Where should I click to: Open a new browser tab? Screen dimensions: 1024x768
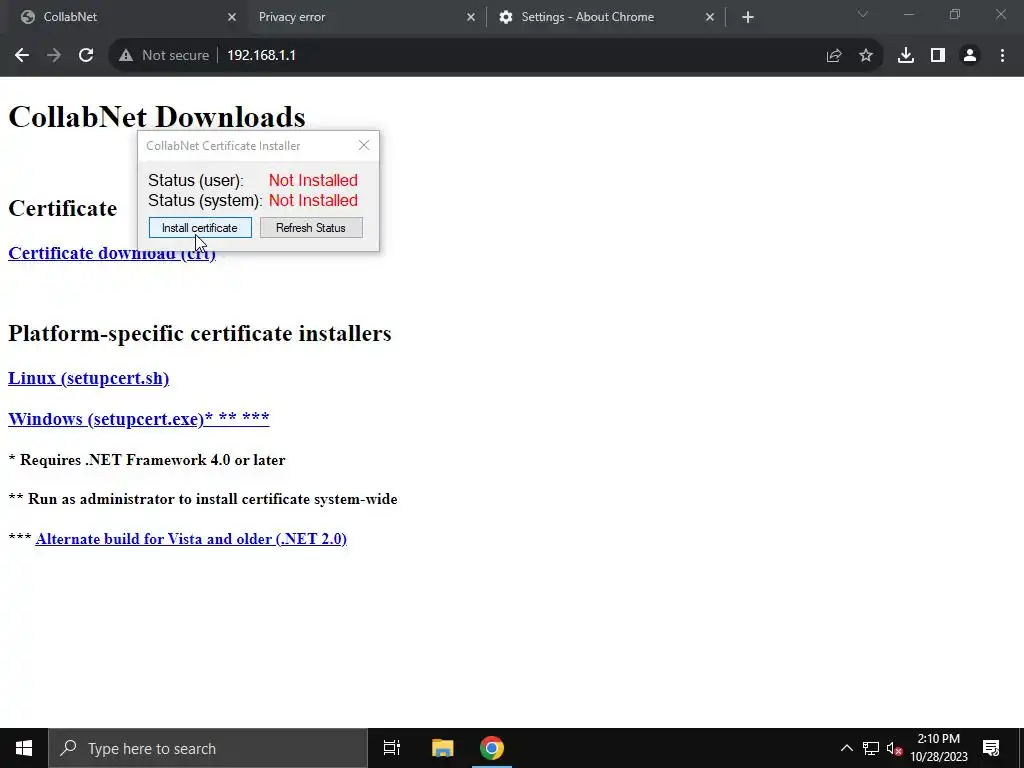tap(748, 17)
